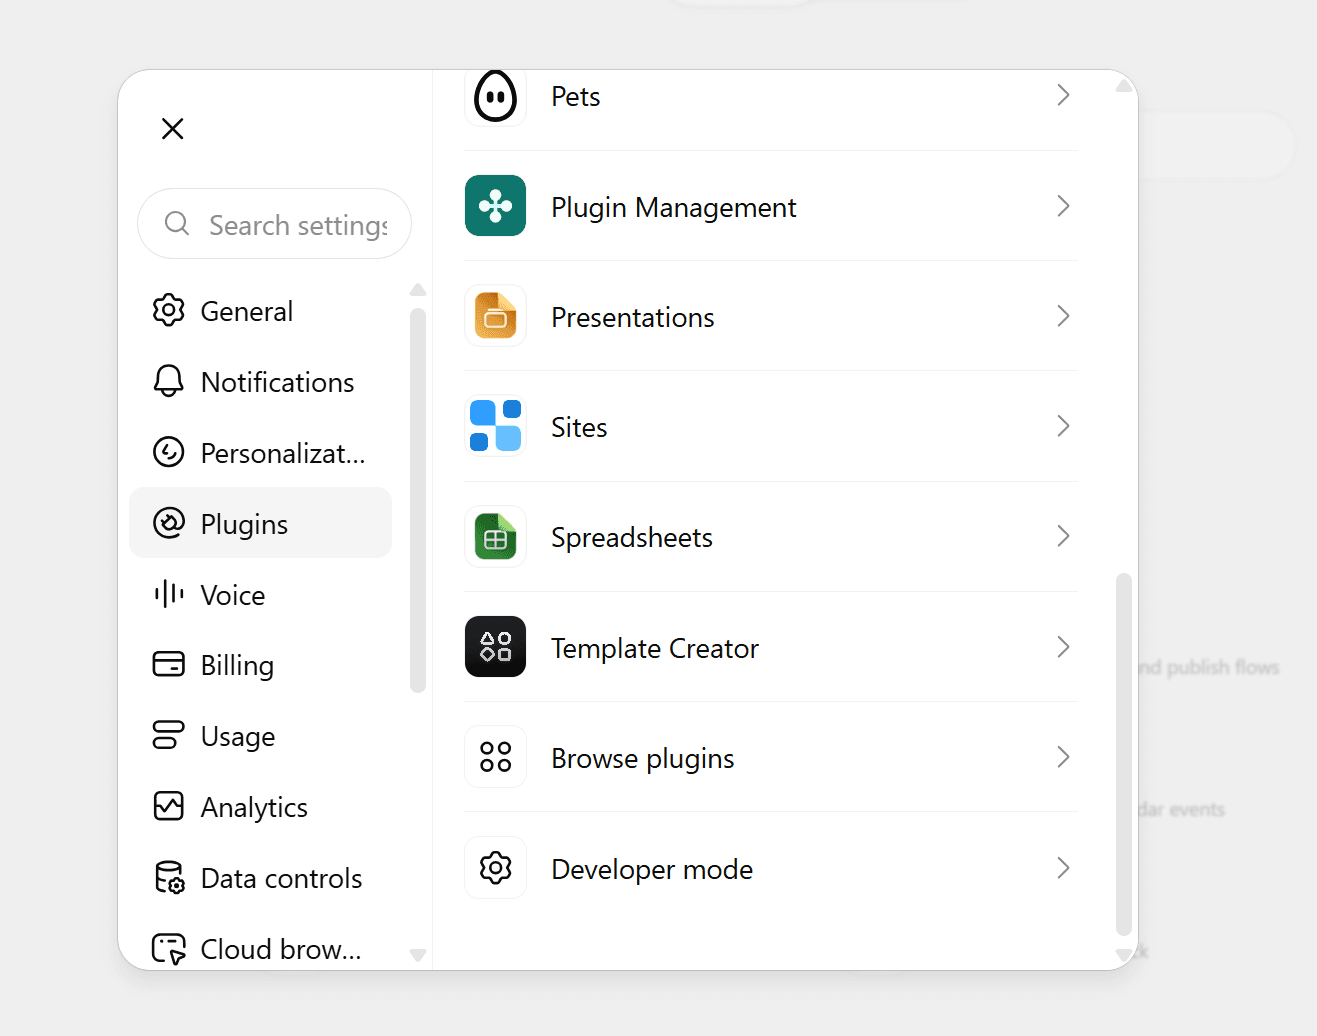Click the Spreadsheets green grid icon
Screen dimensions: 1317x1036
[495, 537]
